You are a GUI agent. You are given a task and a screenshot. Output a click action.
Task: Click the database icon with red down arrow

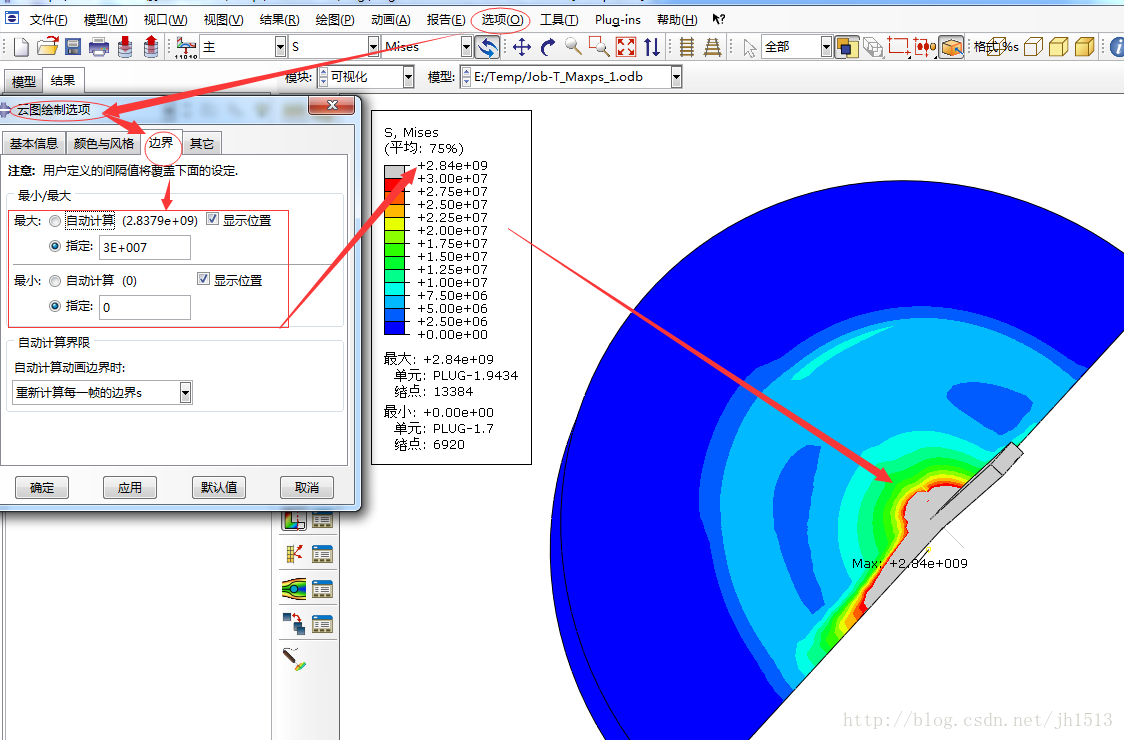[x=125, y=47]
